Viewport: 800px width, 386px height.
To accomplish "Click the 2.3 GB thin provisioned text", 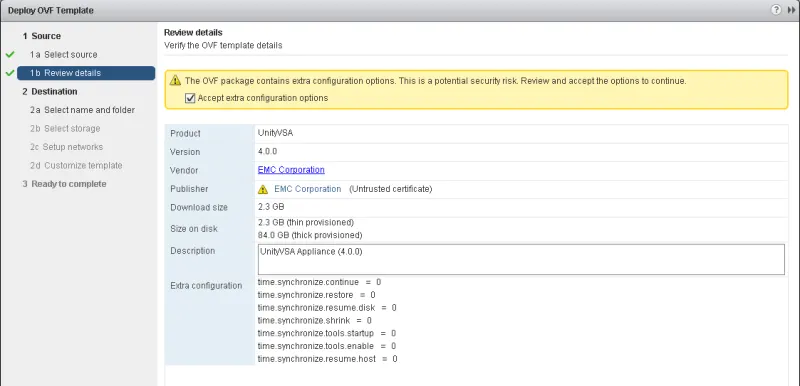I will 306,222.
